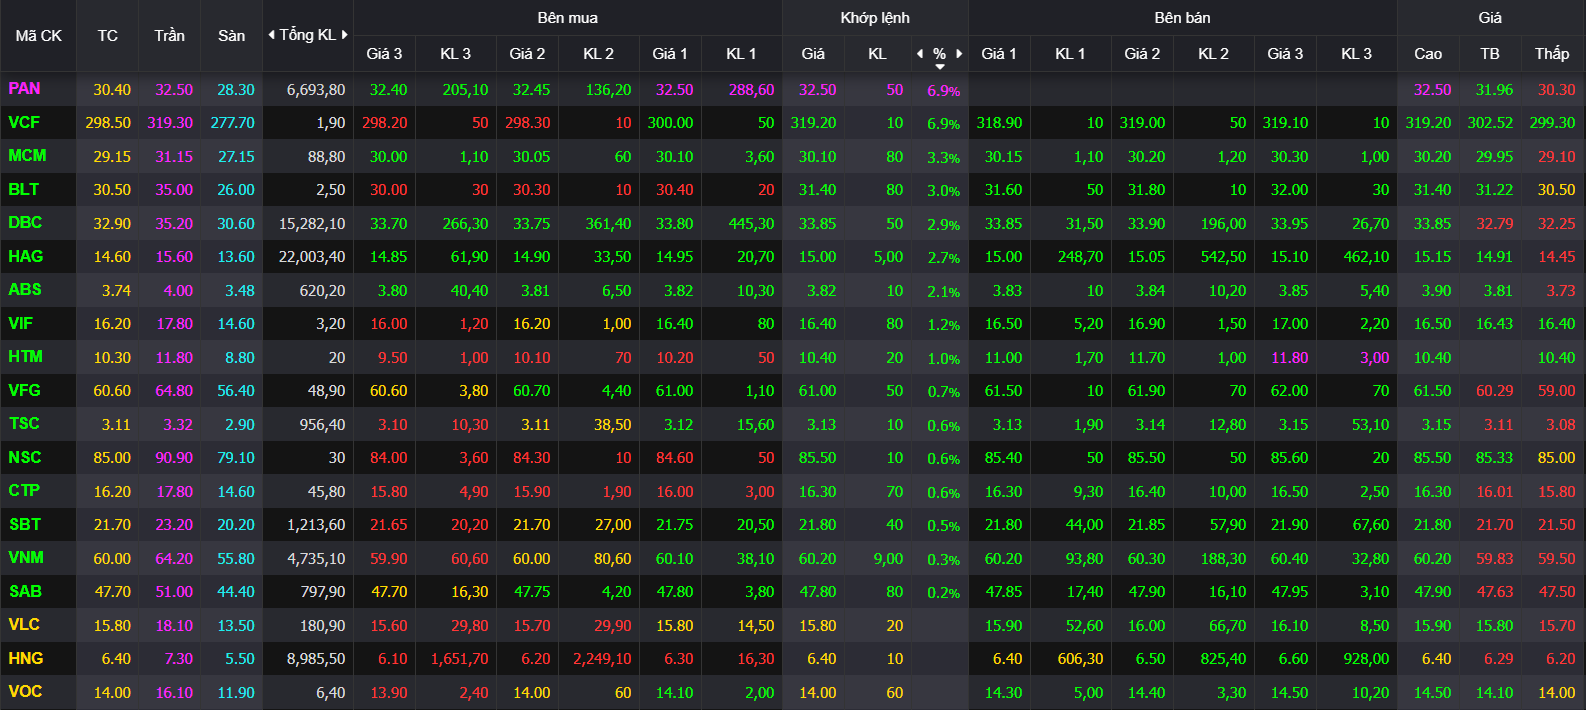Open stock symbol TSC
This screenshot has width=1586, height=710.
pos(24,423)
